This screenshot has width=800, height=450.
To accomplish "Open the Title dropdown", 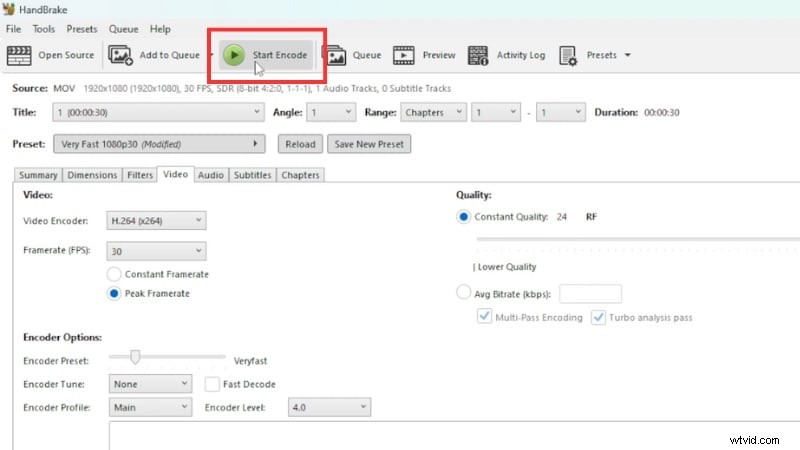I will (x=158, y=112).
